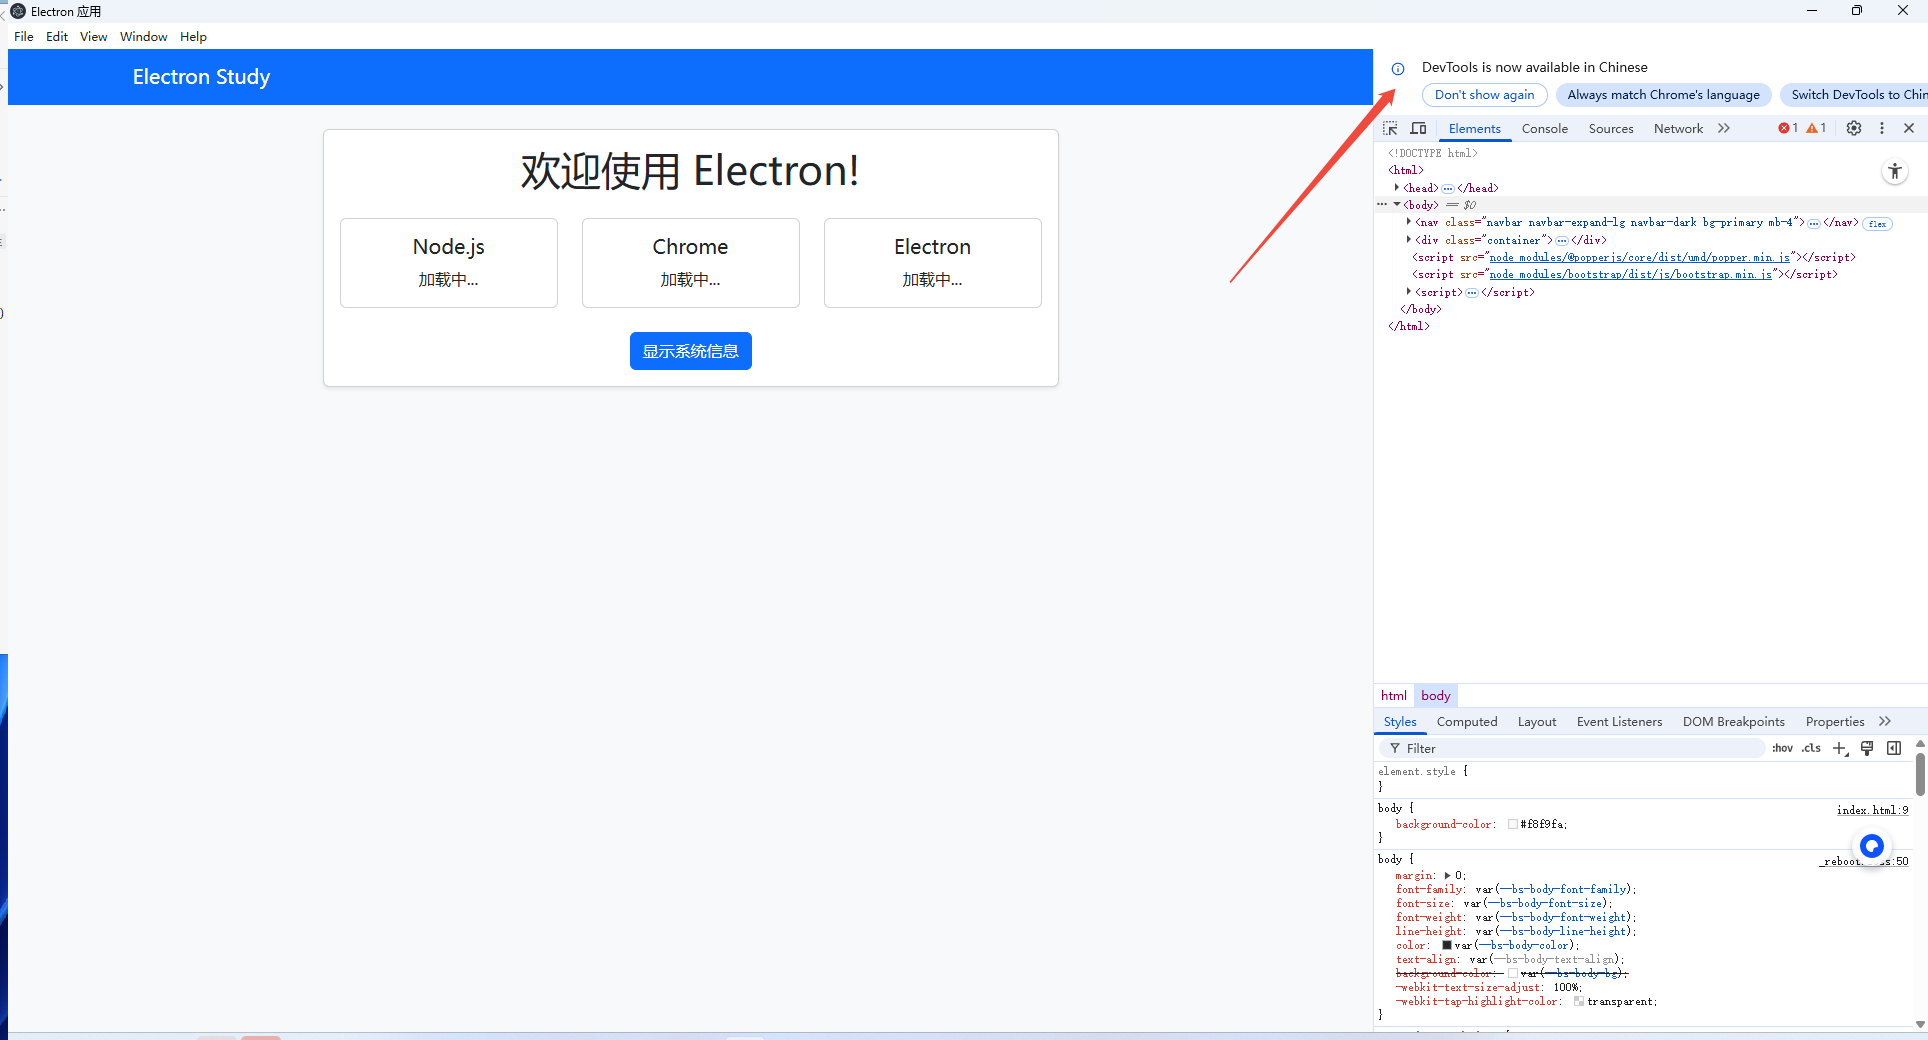Open the Help menu
Image resolution: width=1928 pixels, height=1040 pixels.
(194, 37)
